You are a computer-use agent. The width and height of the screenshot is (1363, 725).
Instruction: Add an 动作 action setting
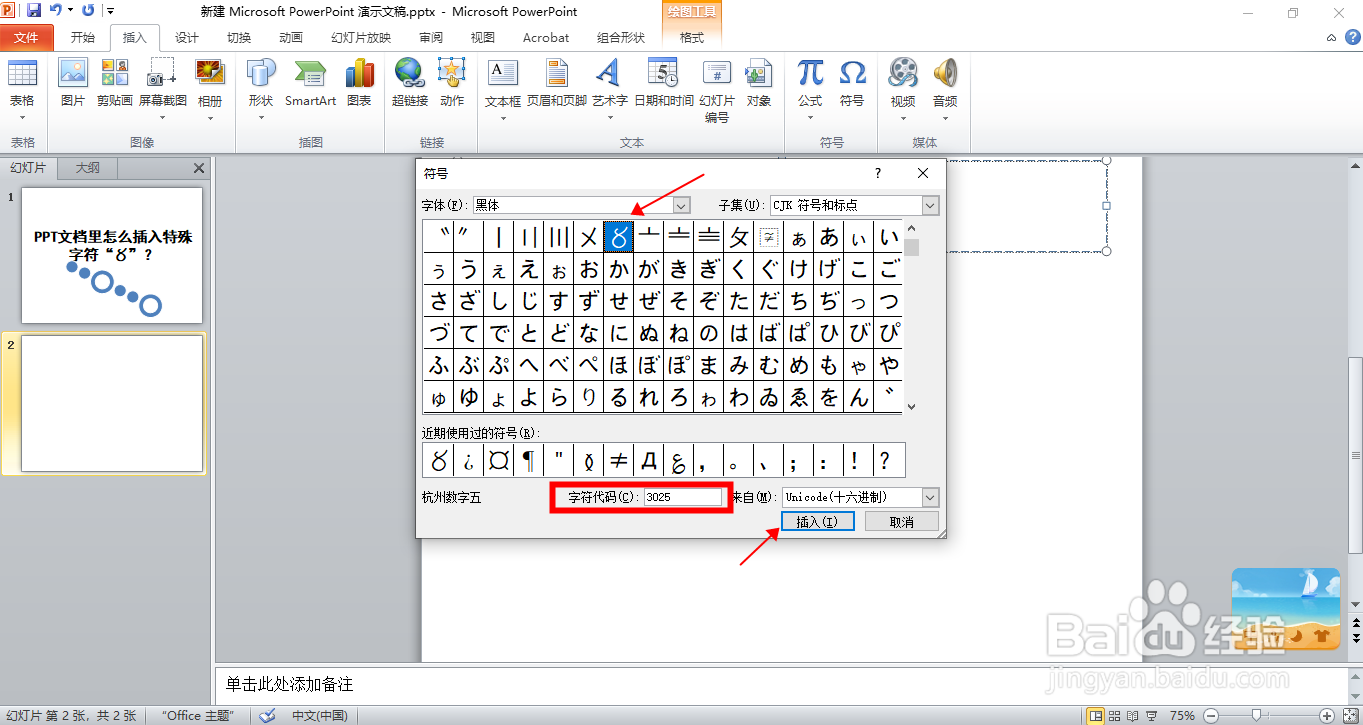452,83
